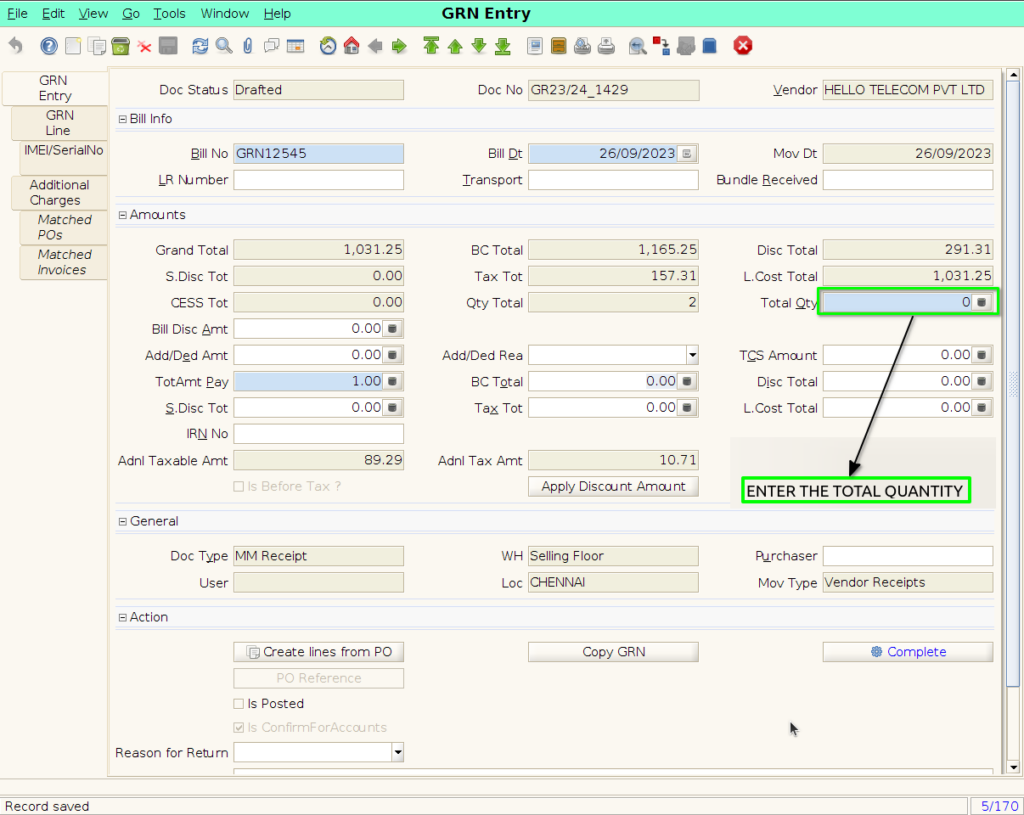Click the Help question mark toolbar icon
This screenshot has width=1024, height=815.
[49, 46]
